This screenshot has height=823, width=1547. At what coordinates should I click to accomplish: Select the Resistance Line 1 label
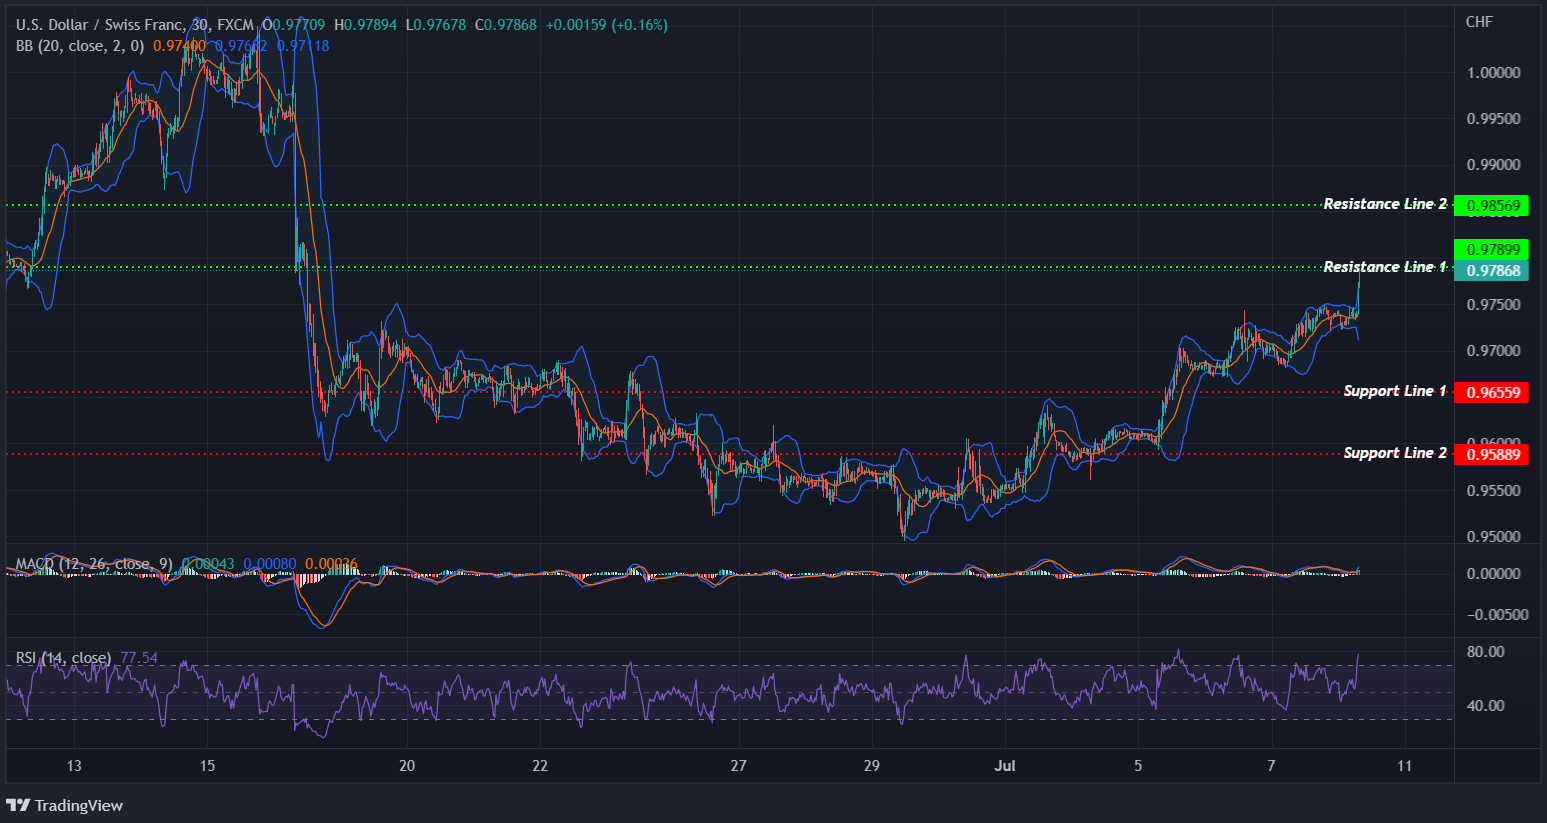click(1385, 267)
